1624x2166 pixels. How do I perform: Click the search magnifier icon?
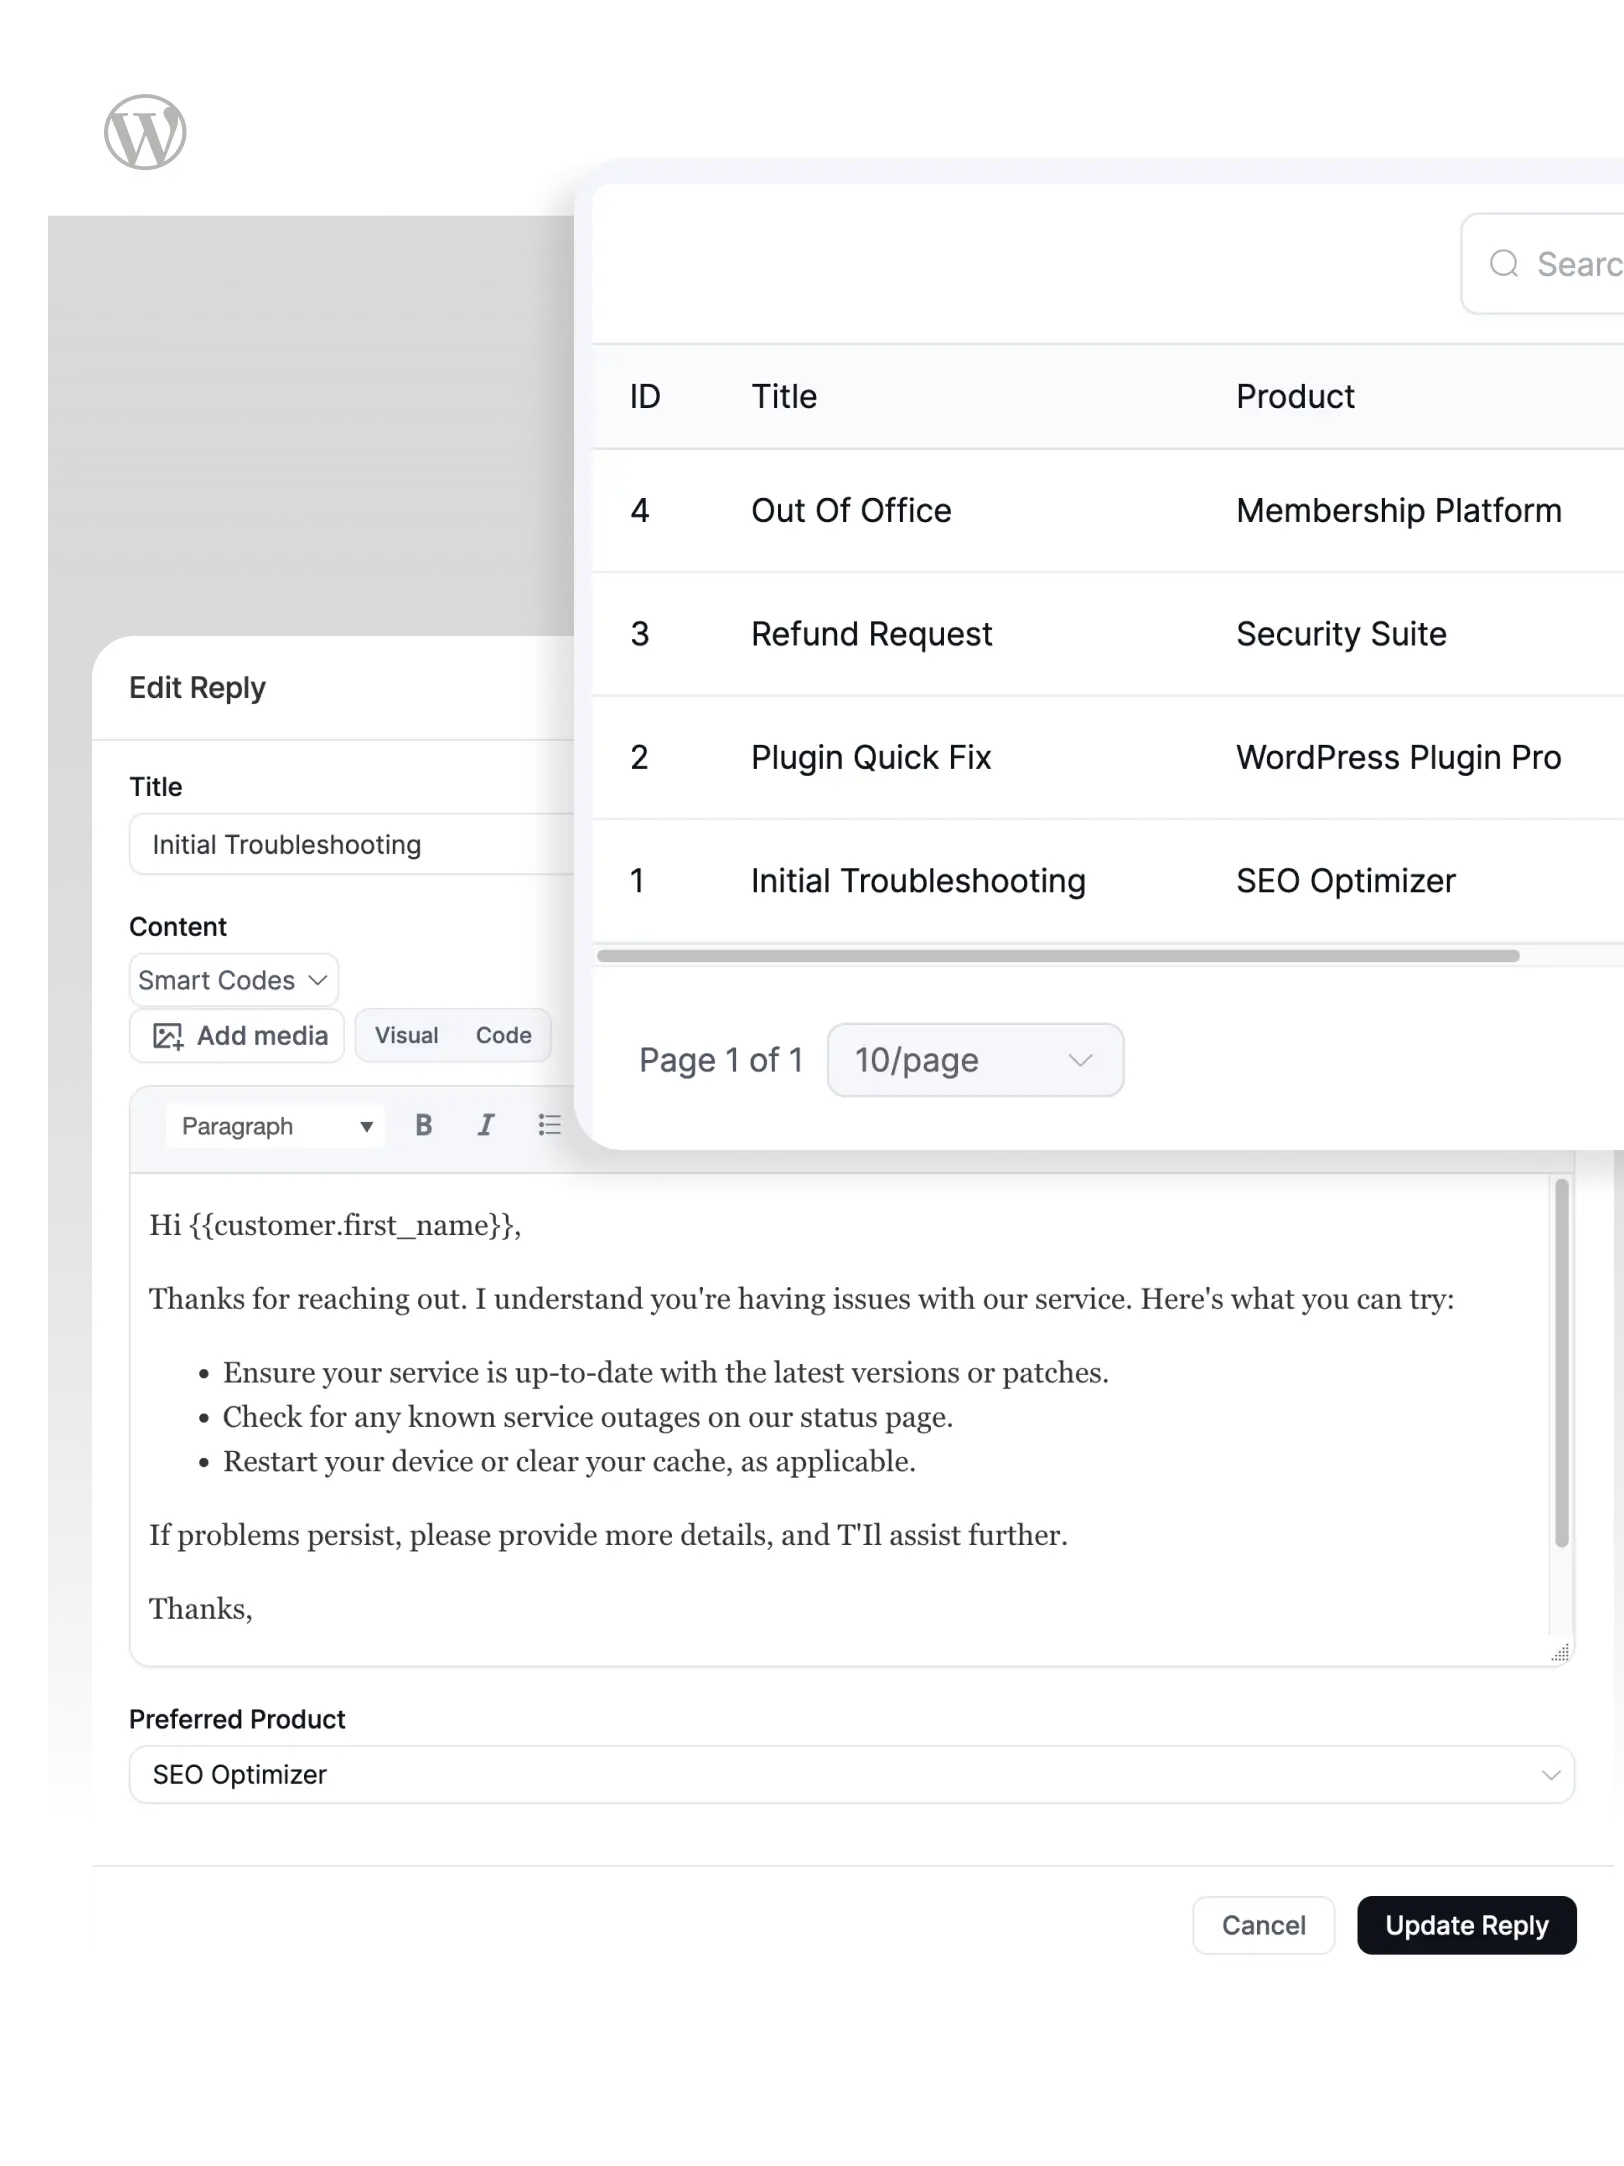[x=1504, y=263]
